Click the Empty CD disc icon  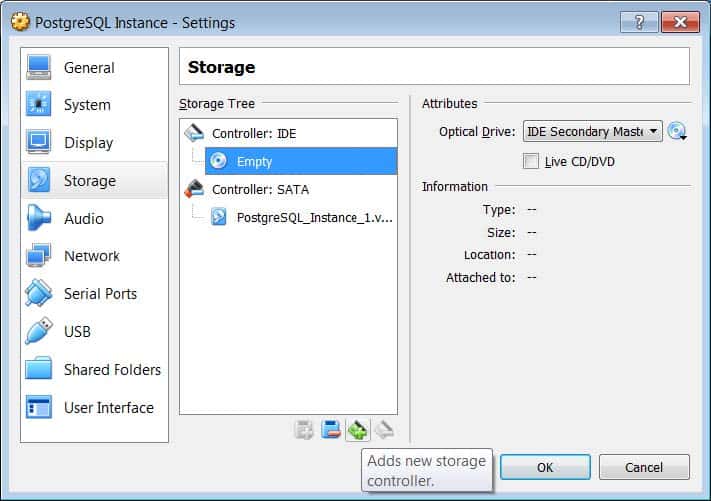coord(218,161)
